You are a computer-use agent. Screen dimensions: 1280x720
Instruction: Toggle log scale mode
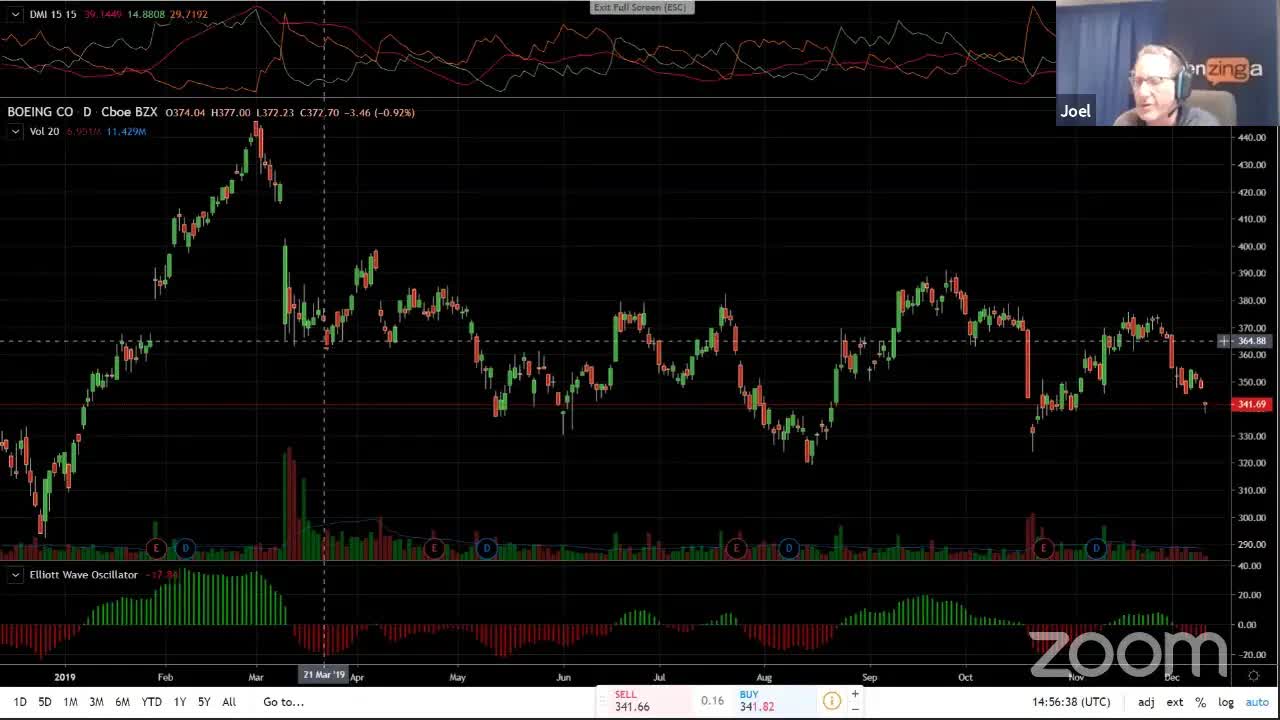(1225, 702)
